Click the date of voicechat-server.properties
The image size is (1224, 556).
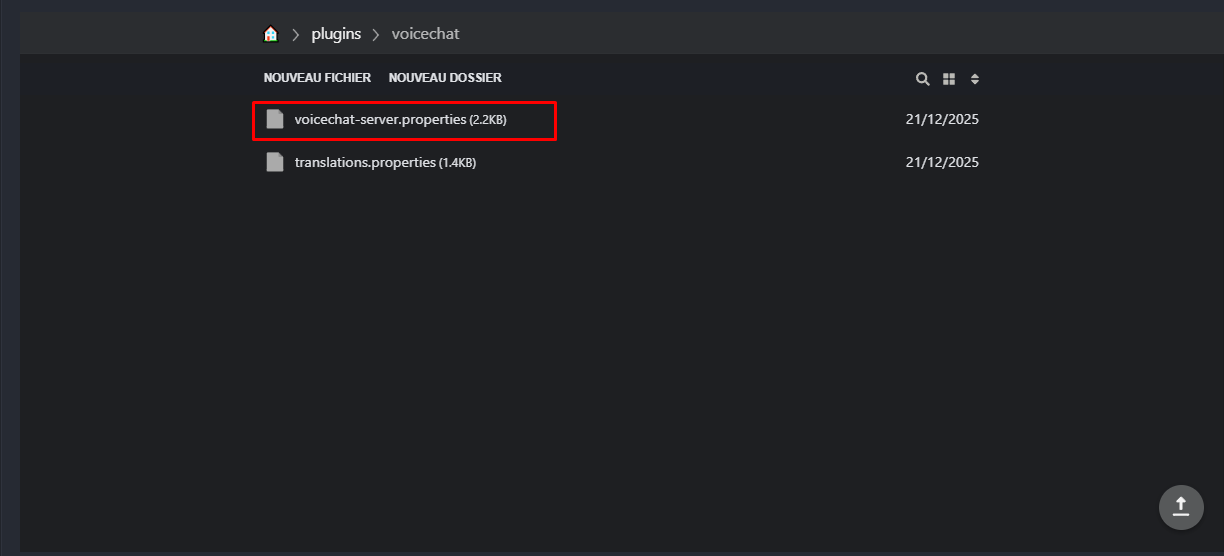(x=941, y=120)
